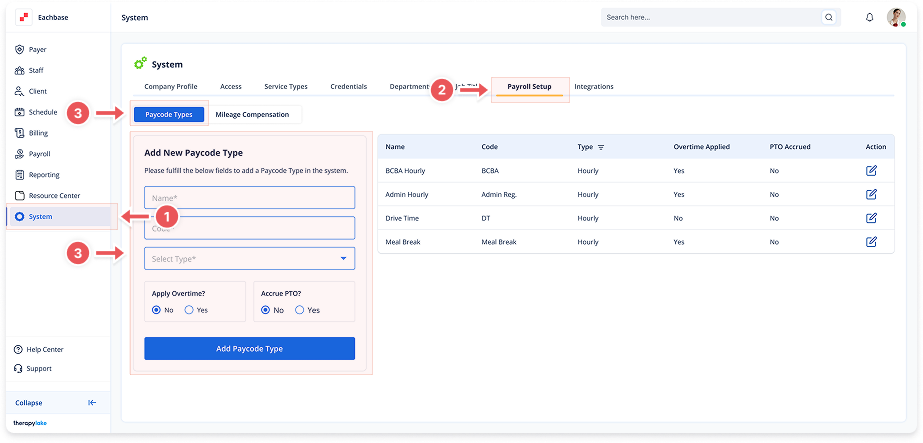Expand the Select Type dropdown
The width and height of the screenshot is (923, 443).
(x=249, y=259)
